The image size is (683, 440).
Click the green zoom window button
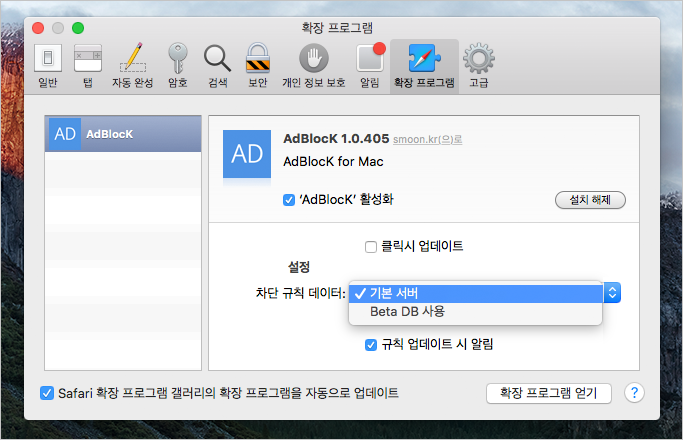click(x=78, y=28)
